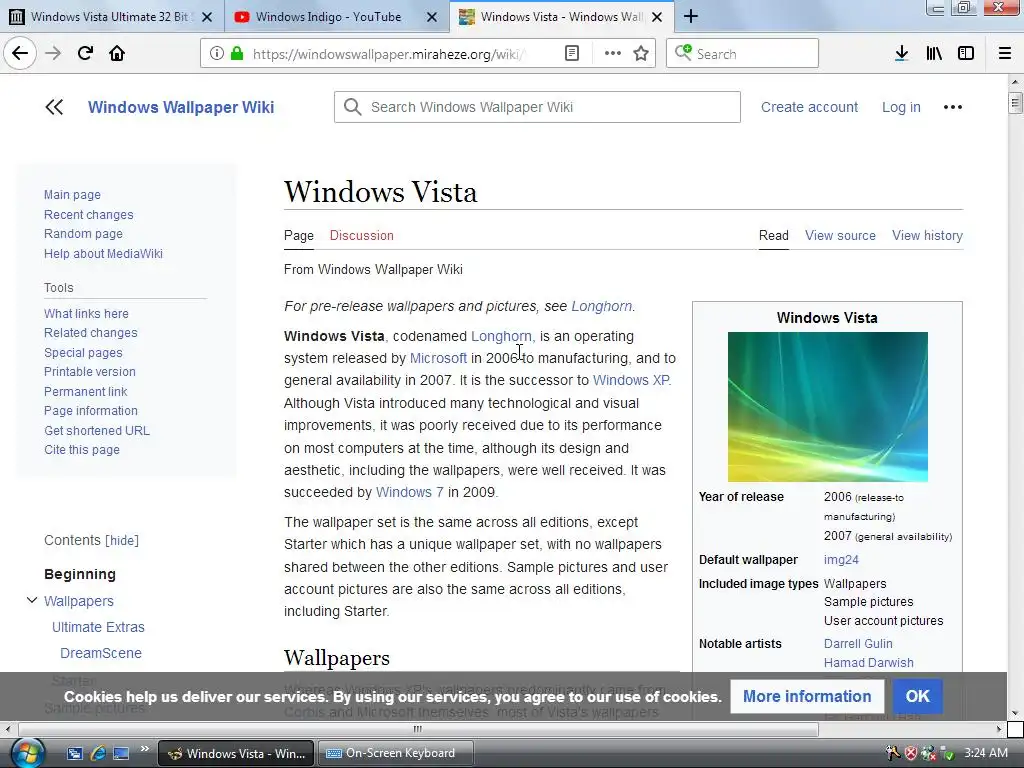Click the Windows Vista infobox wallpaper thumbnail
Screen dimensions: 1024x768
coord(827,407)
